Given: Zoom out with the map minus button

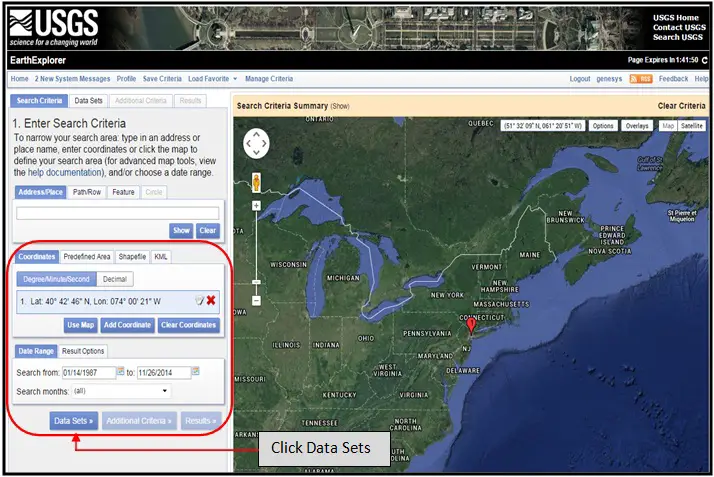Looking at the screenshot, I should tap(256, 301).
